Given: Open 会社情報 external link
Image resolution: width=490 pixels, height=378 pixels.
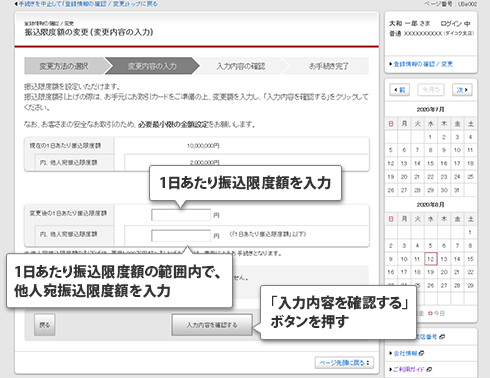Looking at the screenshot, I should 405,353.
